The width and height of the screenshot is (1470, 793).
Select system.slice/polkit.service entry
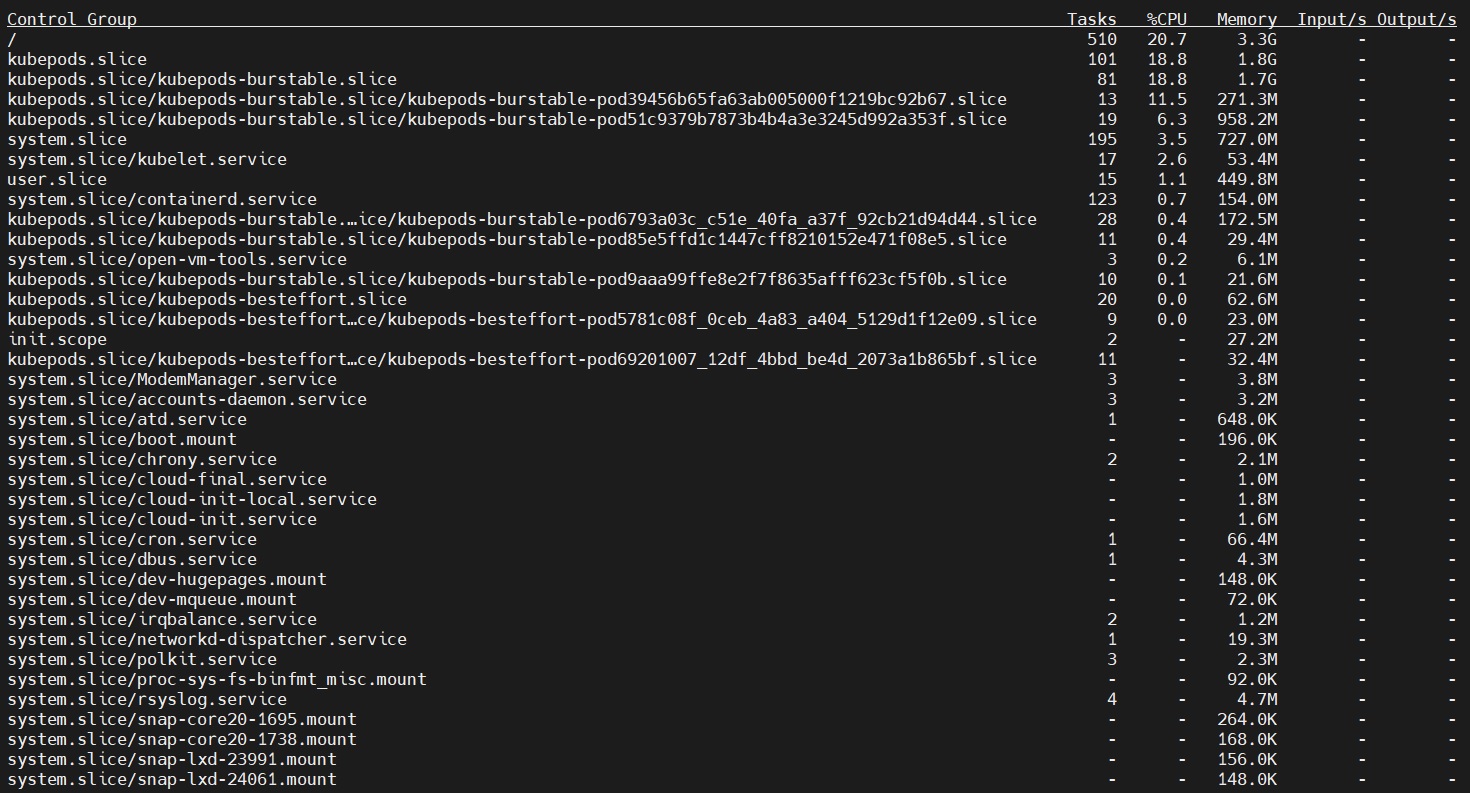(x=142, y=659)
